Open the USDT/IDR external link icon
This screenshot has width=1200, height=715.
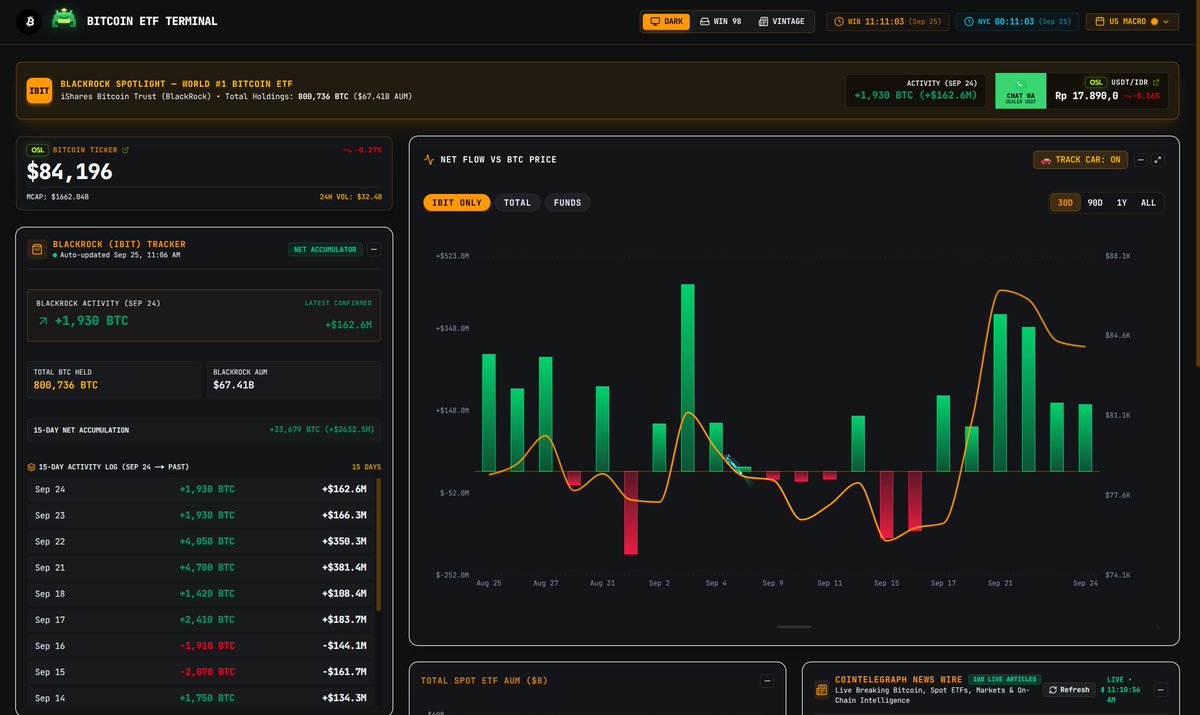1156,82
